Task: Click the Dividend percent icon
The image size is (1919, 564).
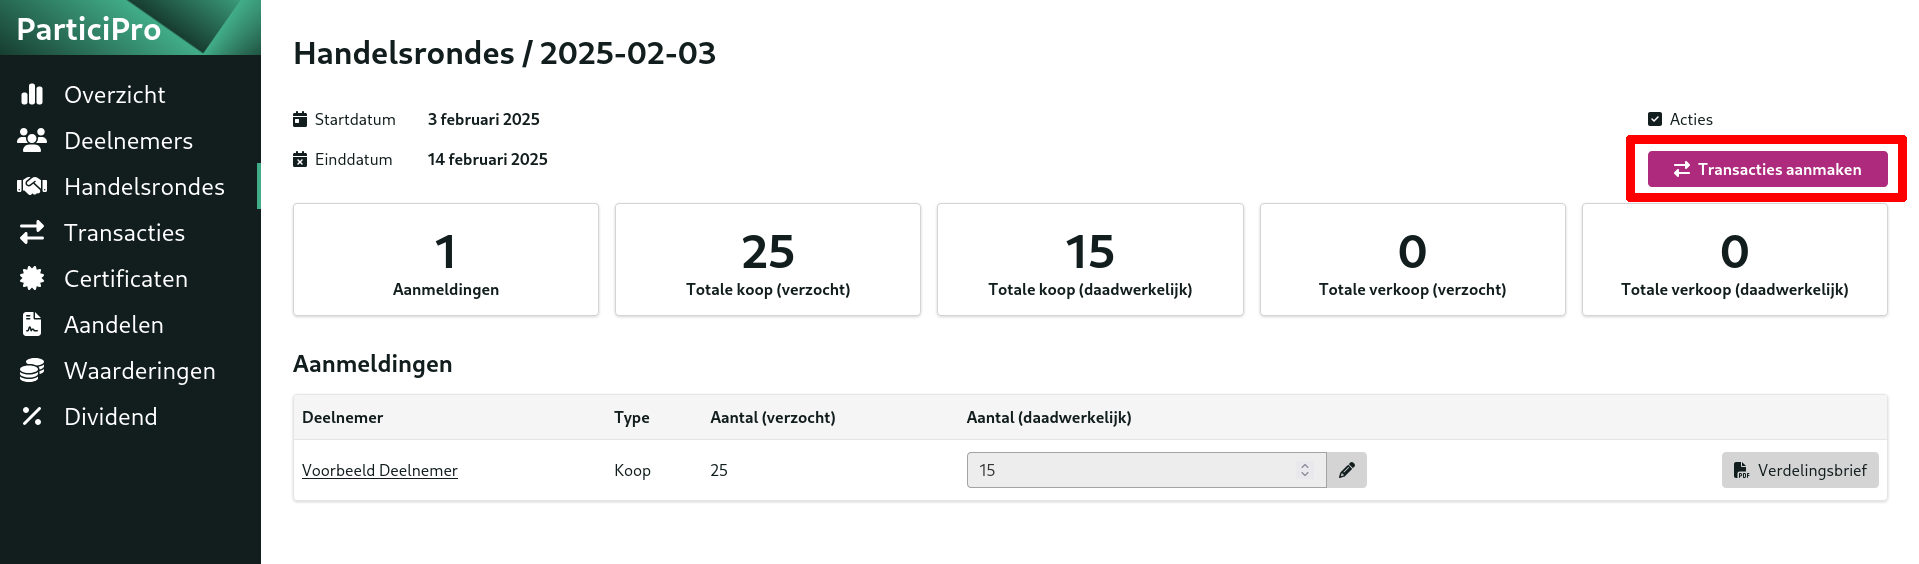Action: tap(32, 416)
